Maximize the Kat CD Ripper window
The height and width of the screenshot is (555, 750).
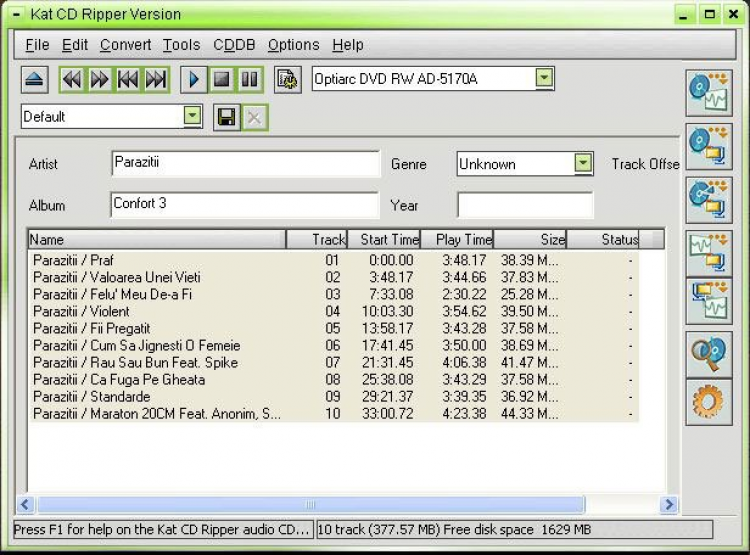[710, 15]
